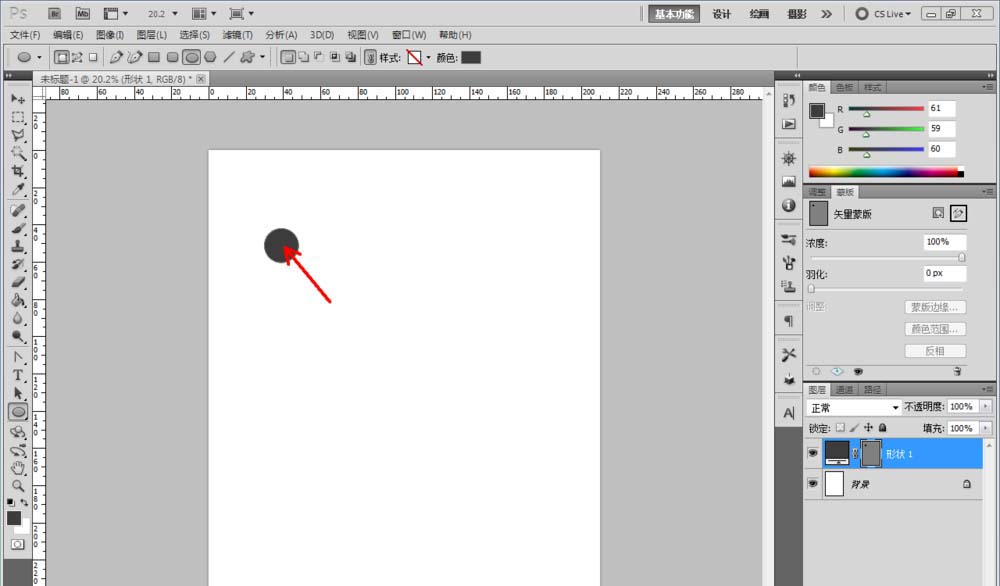Enable Fill Pixels mode in options bar

pos(93,57)
